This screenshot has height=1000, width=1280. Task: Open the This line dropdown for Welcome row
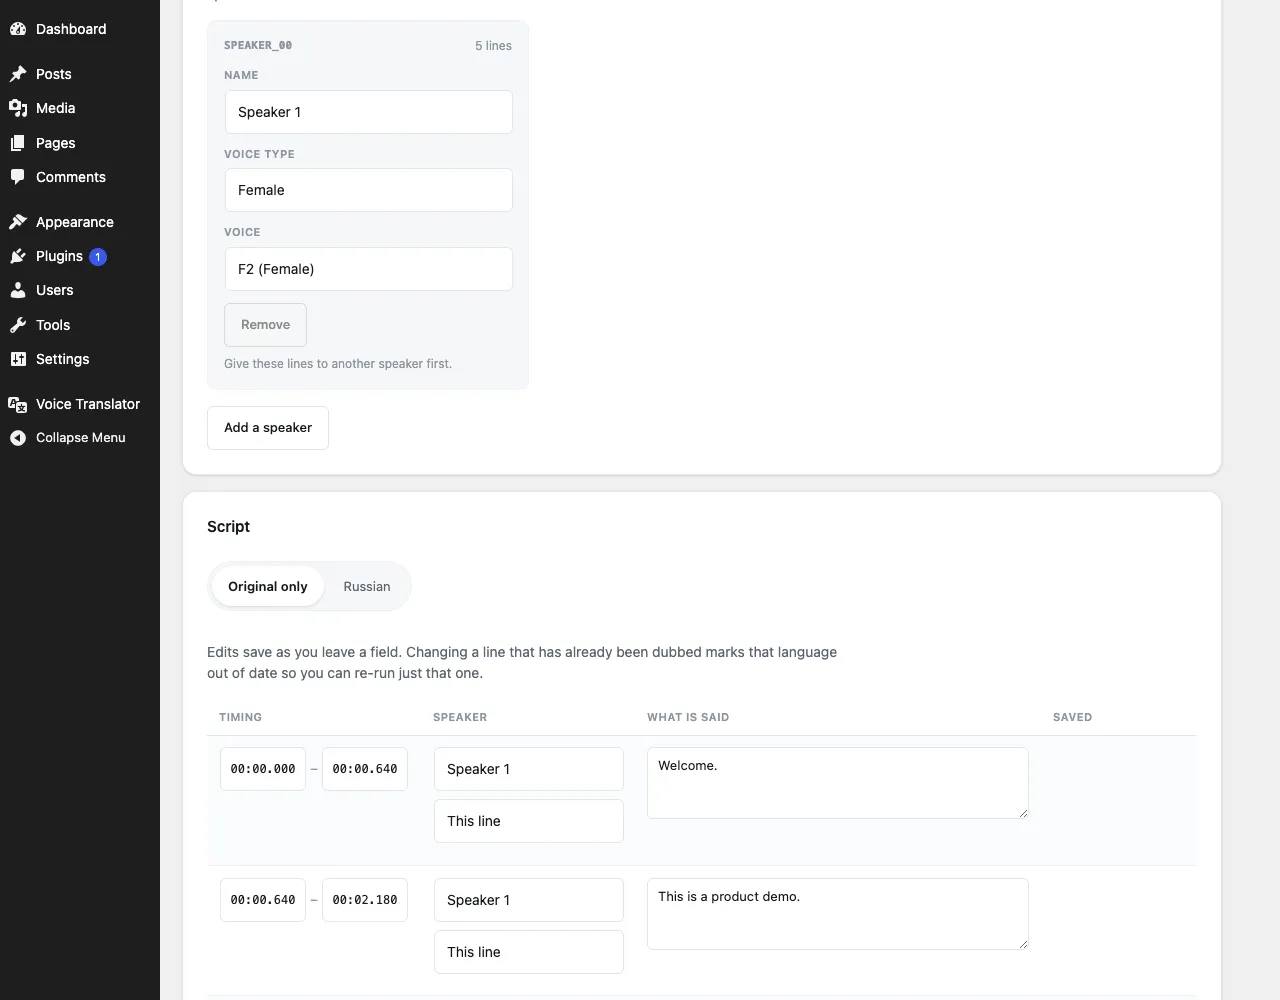(529, 821)
